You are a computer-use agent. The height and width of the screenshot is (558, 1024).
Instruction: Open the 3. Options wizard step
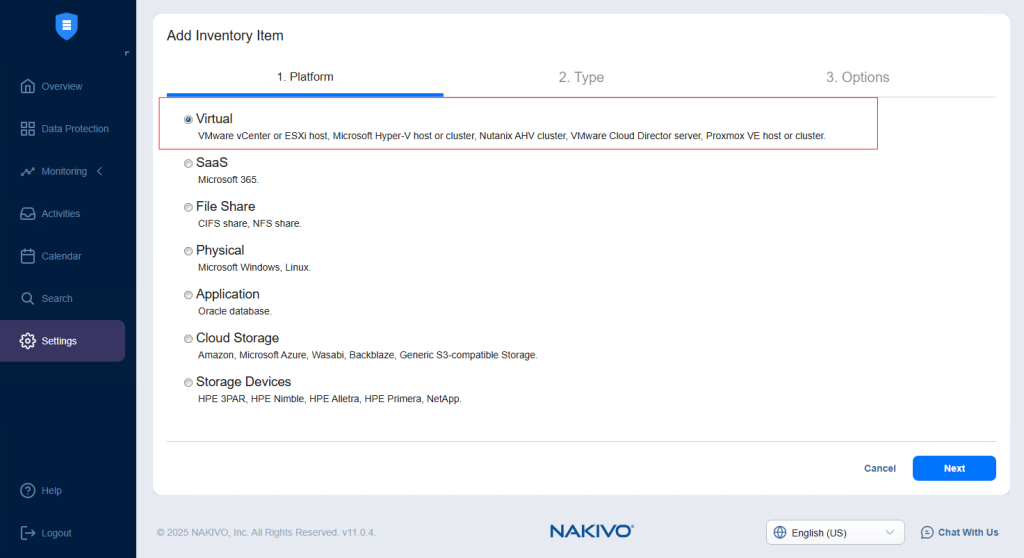coord(857,77)
